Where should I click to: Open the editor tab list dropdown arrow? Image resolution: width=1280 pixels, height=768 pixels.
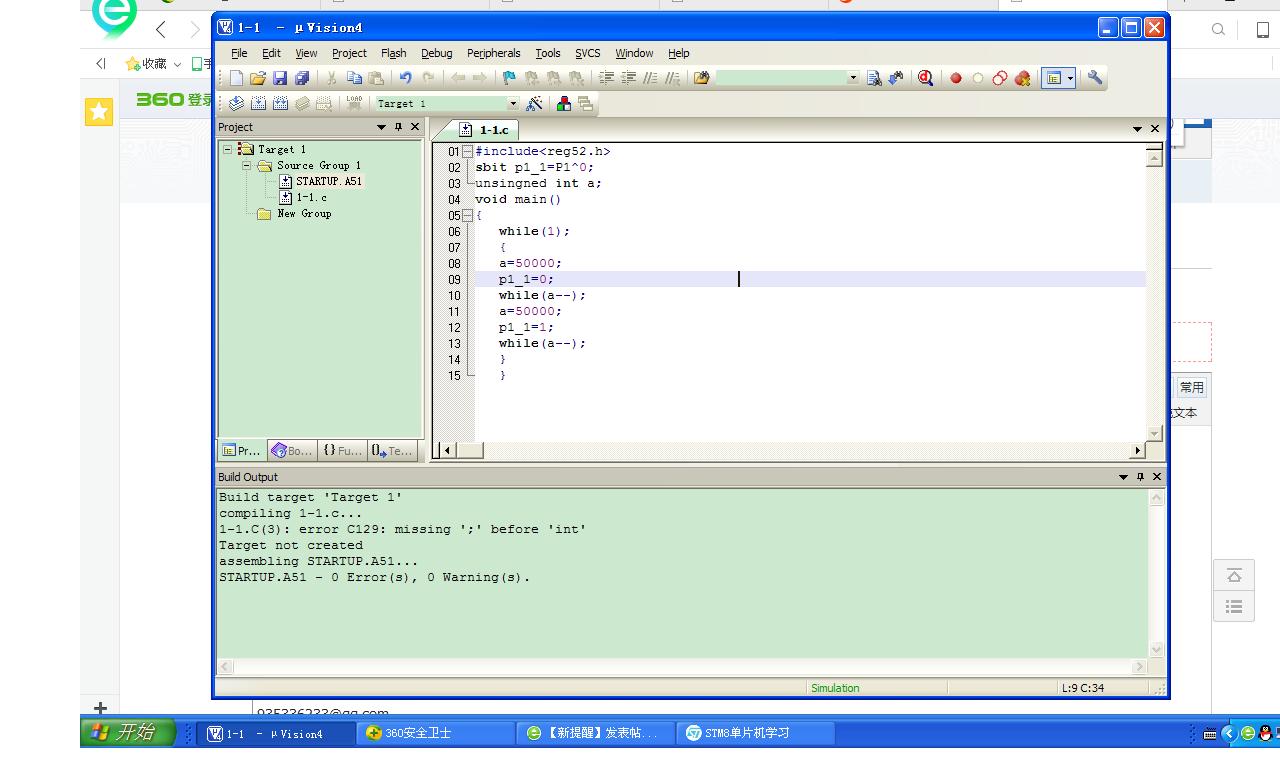click(x=1137, y=129)
